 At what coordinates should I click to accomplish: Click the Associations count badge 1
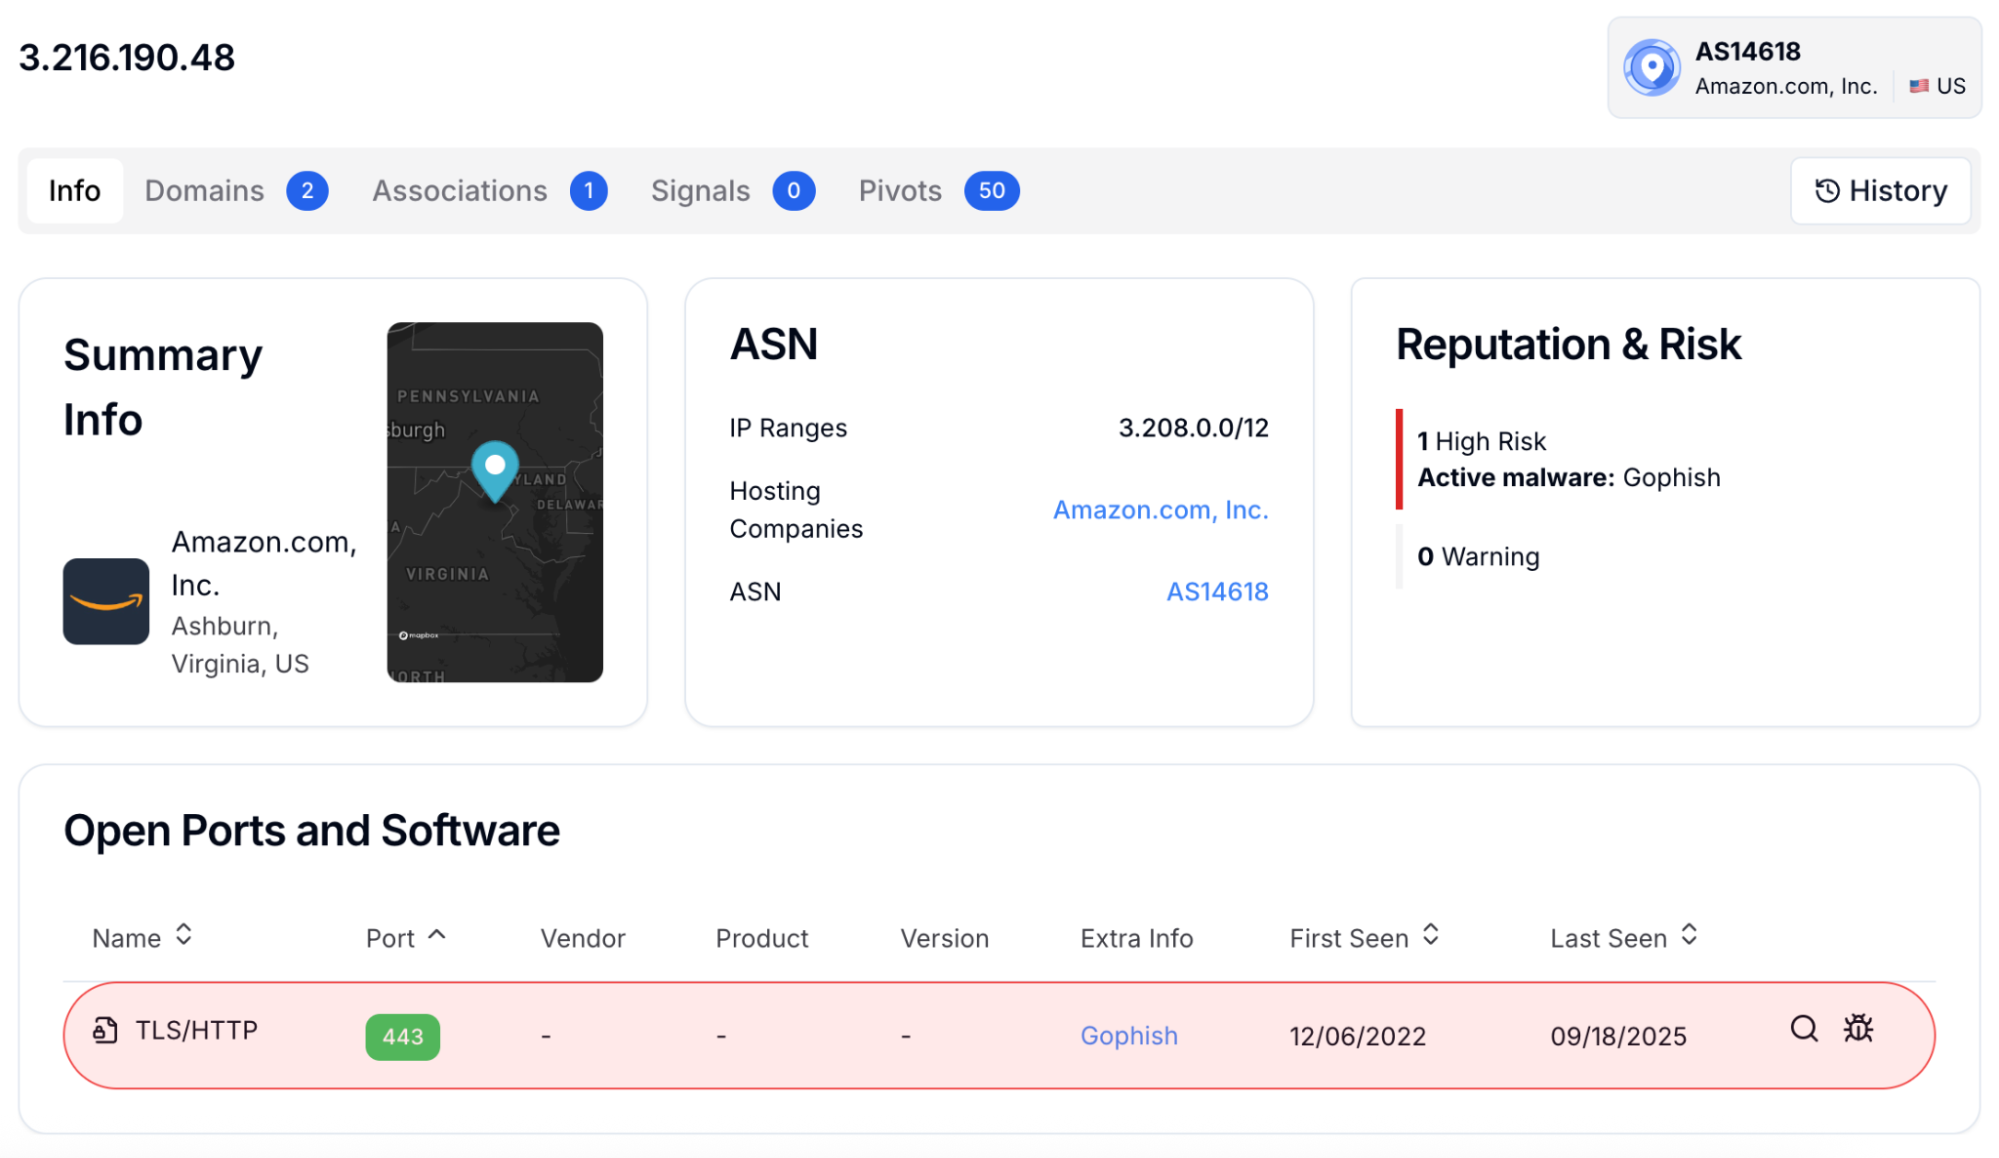pyautogui.click(x=588, y=191)
